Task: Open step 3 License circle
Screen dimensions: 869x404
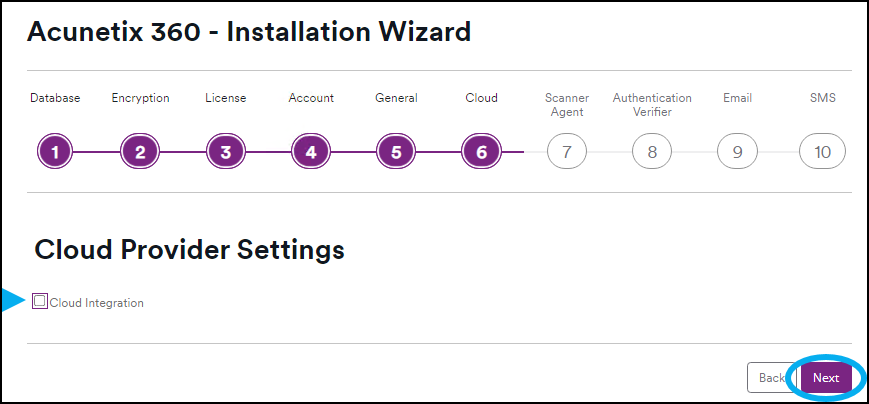Action: click(226, 151)
